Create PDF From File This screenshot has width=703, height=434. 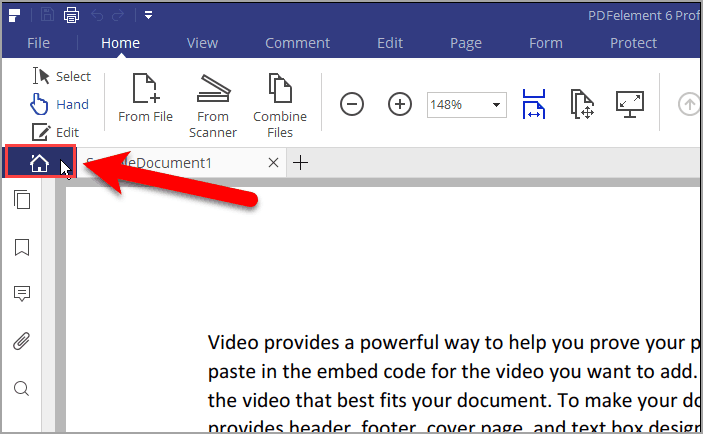point(145,98)
